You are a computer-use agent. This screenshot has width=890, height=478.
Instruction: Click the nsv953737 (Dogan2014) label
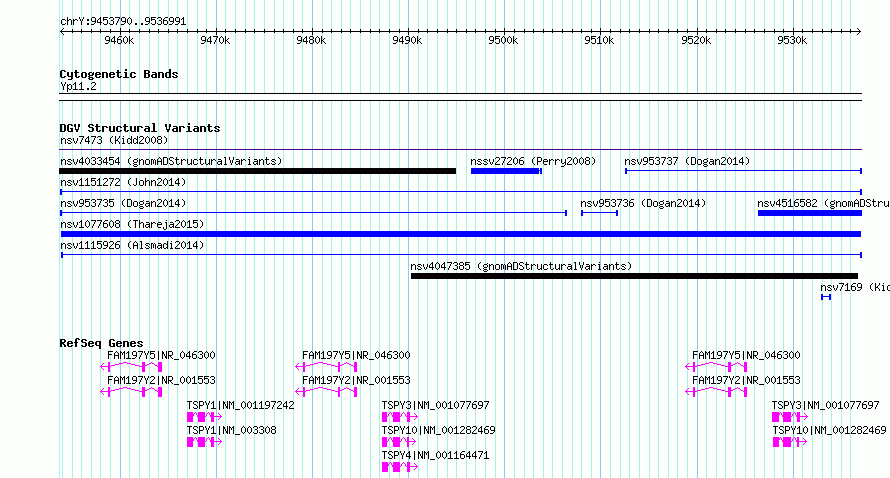(687, 161)
